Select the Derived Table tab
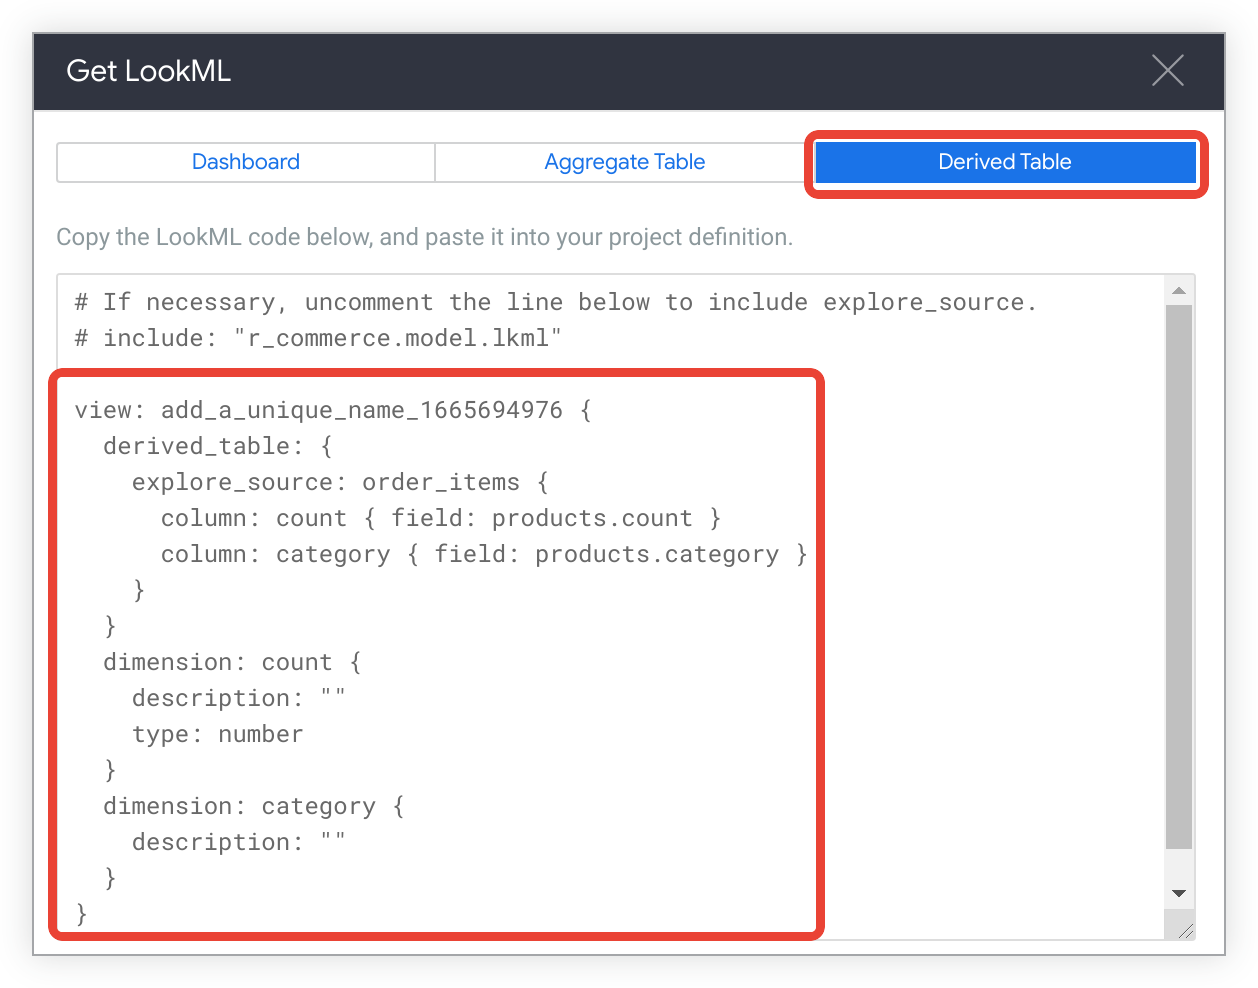The image size is (1258, 988). coord(1004,162)
